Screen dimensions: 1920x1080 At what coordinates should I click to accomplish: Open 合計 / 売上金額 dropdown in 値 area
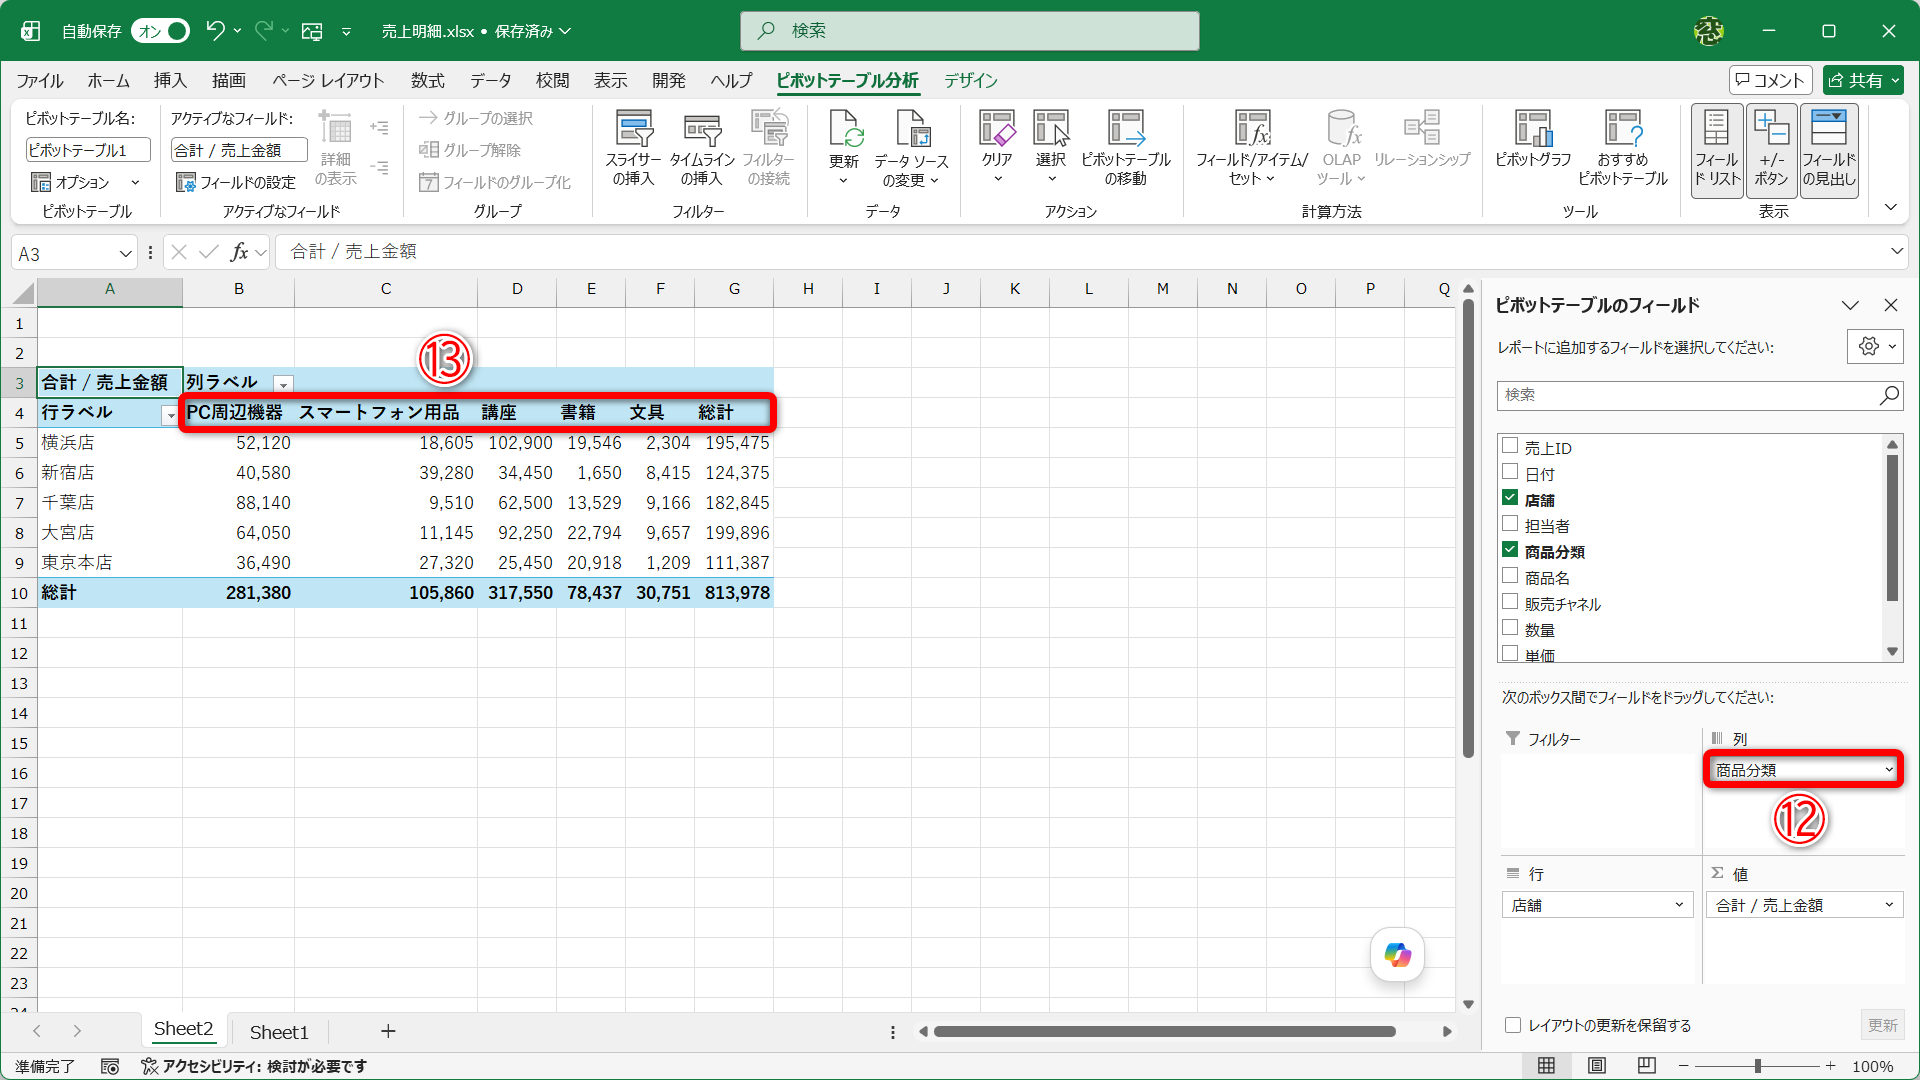click(x=1889, y=905)
